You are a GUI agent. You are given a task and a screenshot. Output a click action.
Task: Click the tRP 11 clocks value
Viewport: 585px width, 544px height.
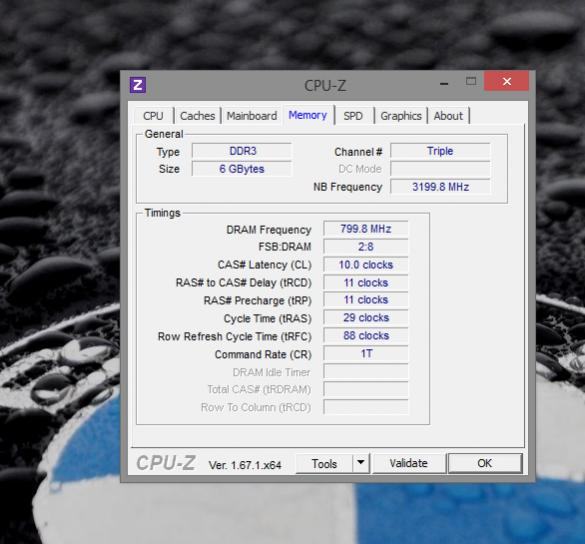coord(366,300)
